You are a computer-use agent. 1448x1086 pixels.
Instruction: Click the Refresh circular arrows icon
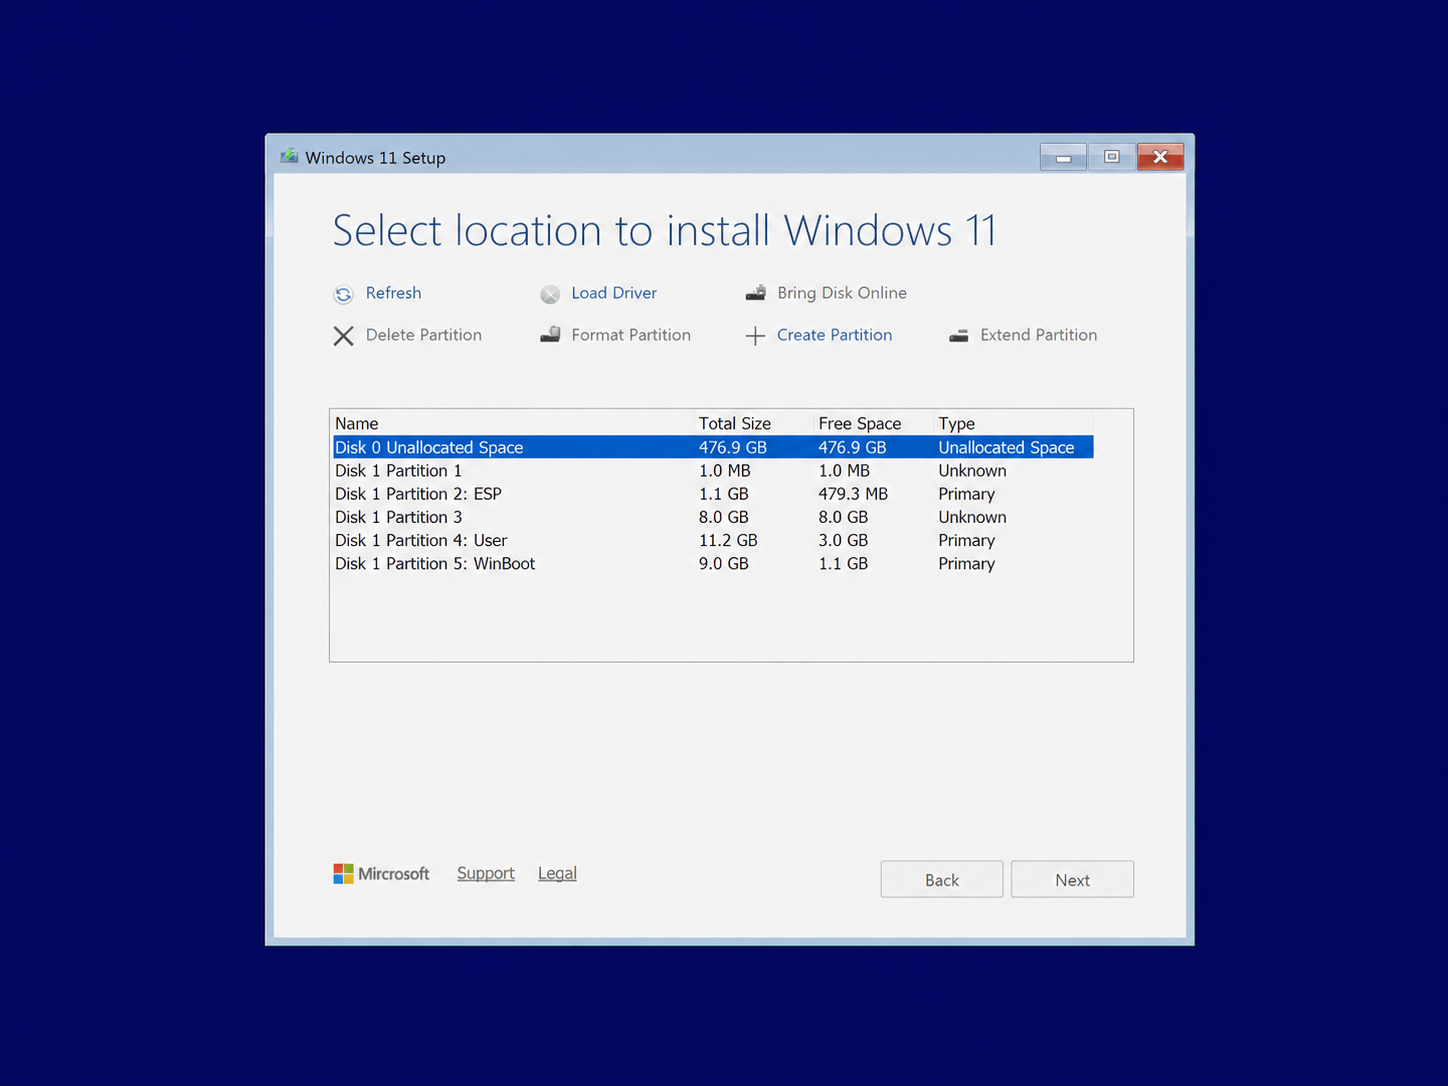coord(343,294)
